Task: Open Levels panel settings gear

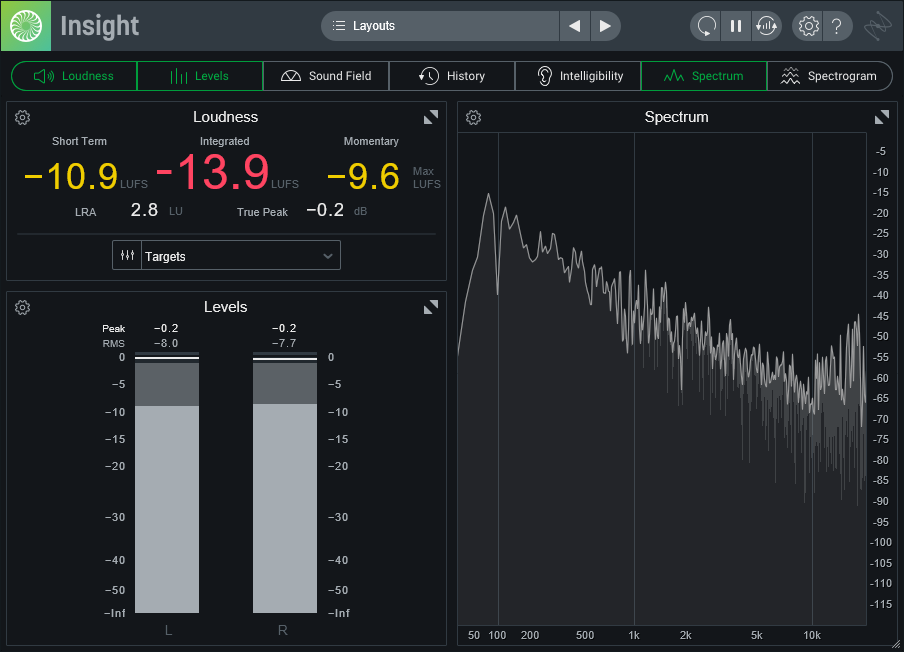Action: click(22, 307)
